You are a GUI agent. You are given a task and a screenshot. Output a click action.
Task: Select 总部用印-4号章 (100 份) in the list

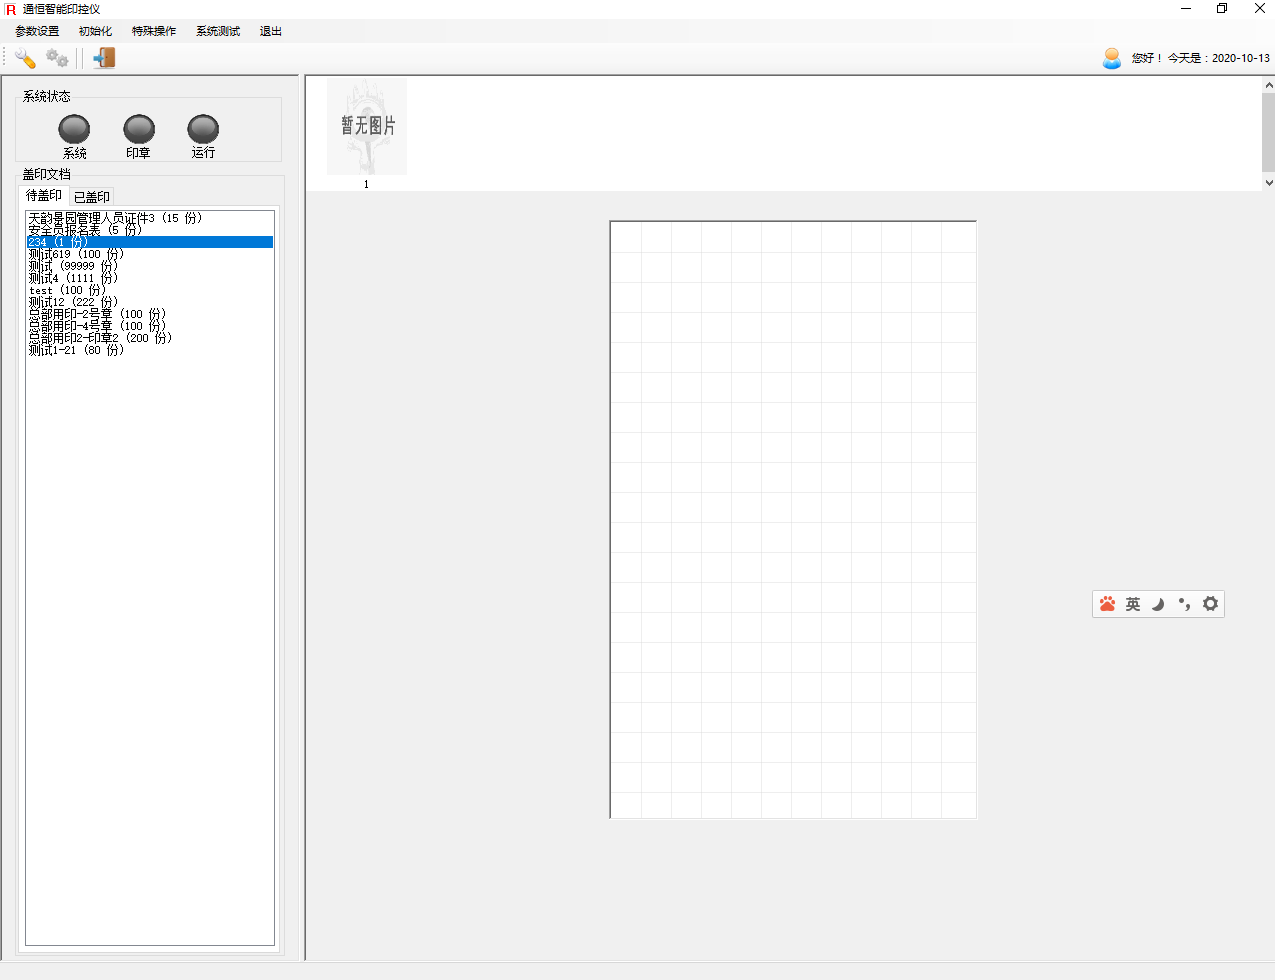tap(150, 326)
